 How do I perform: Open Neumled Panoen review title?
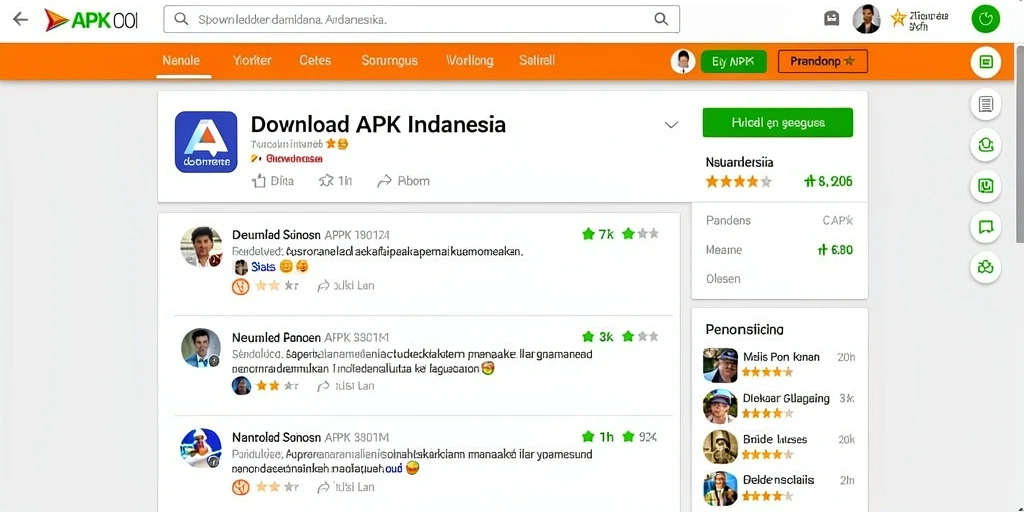tap(276, 337)
